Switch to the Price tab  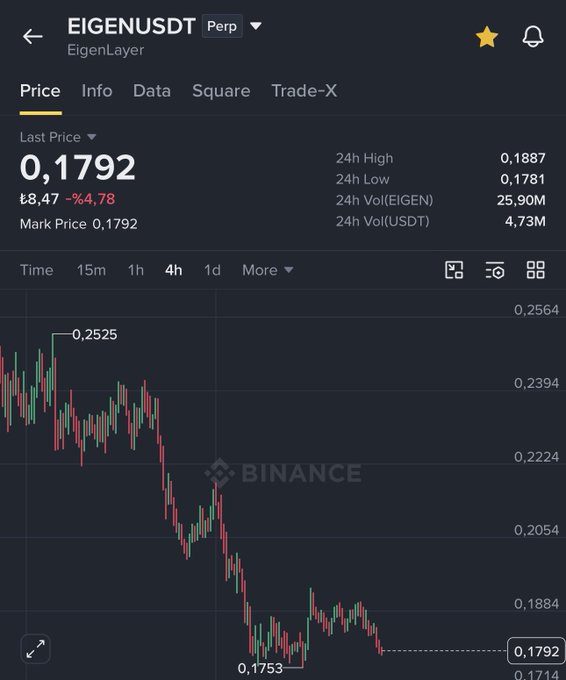coord(40,91)
